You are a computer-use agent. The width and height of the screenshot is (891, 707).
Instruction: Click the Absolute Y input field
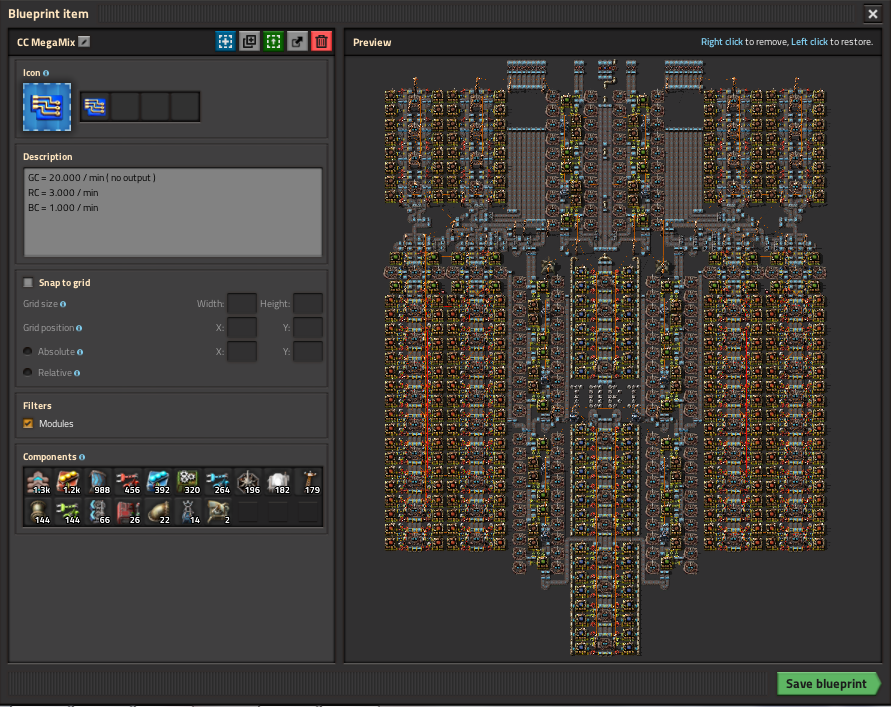(308, 351)
